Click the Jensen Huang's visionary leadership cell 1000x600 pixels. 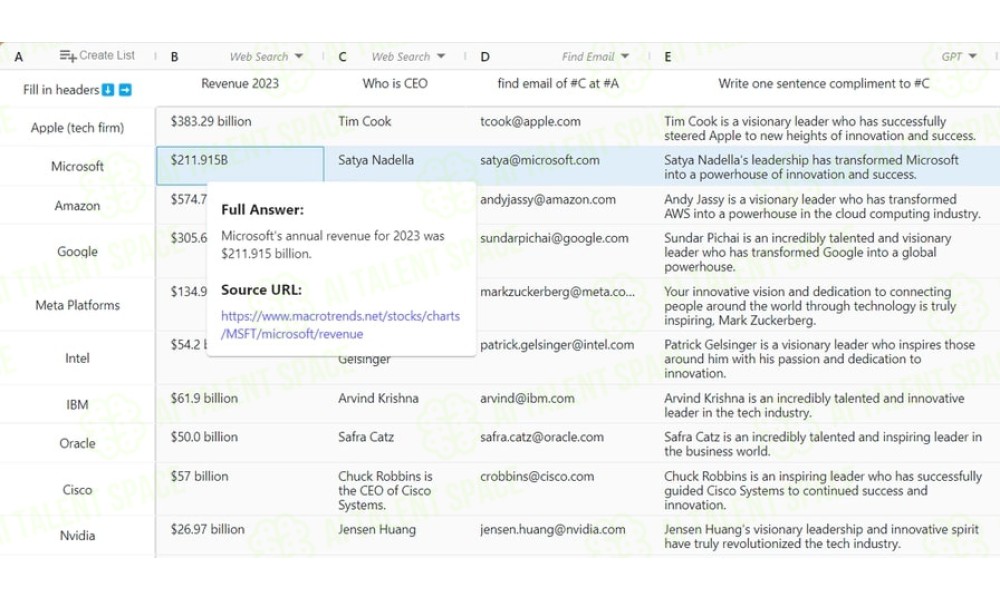click(x=825, y=536)
